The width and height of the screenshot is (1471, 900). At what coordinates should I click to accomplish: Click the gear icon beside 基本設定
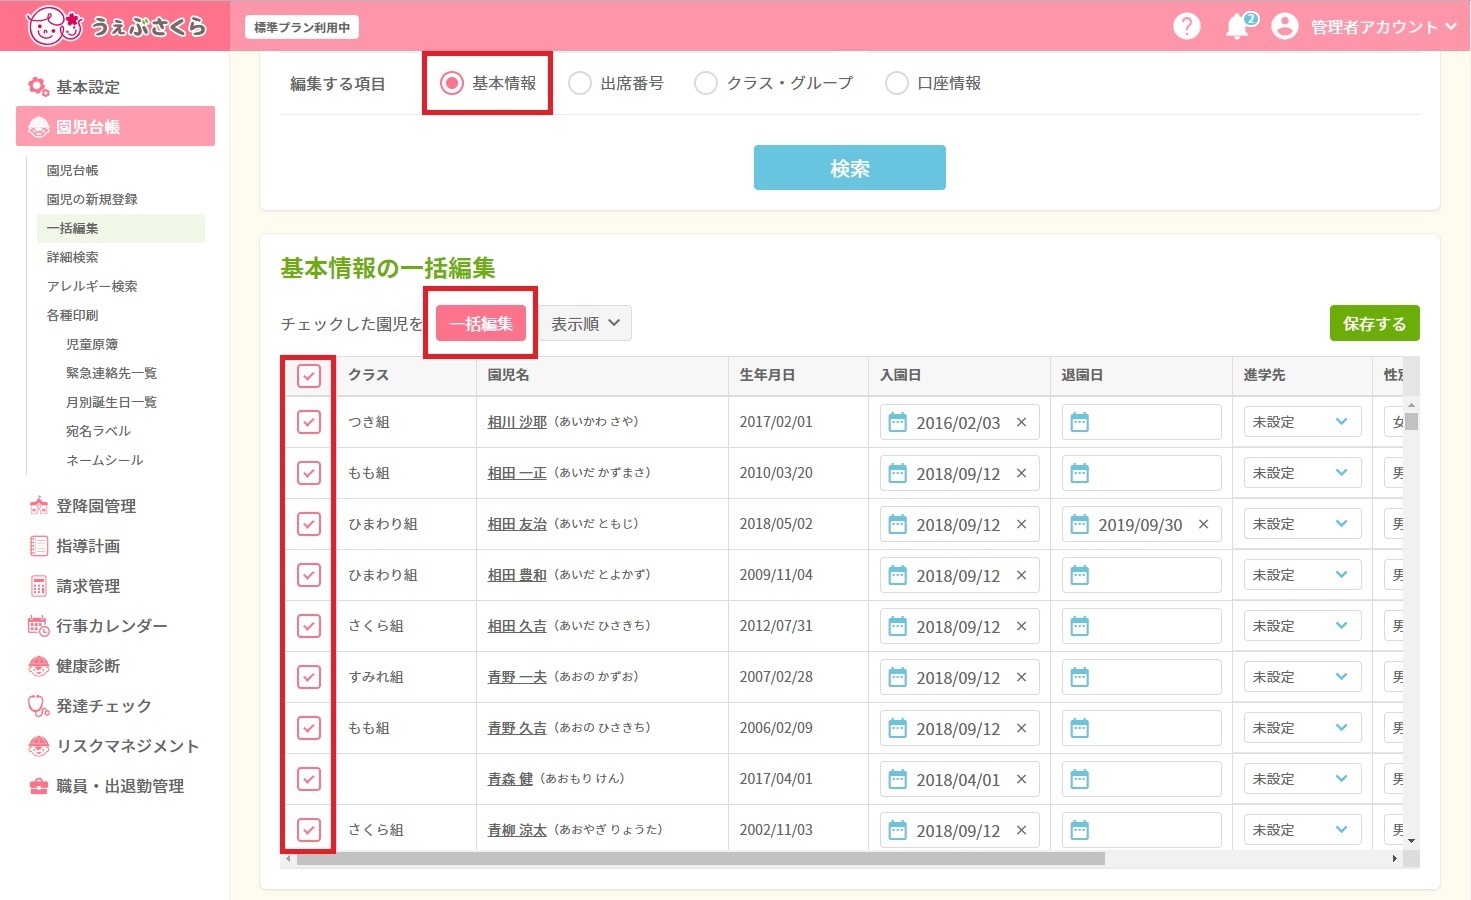click(x=38, y=87)
